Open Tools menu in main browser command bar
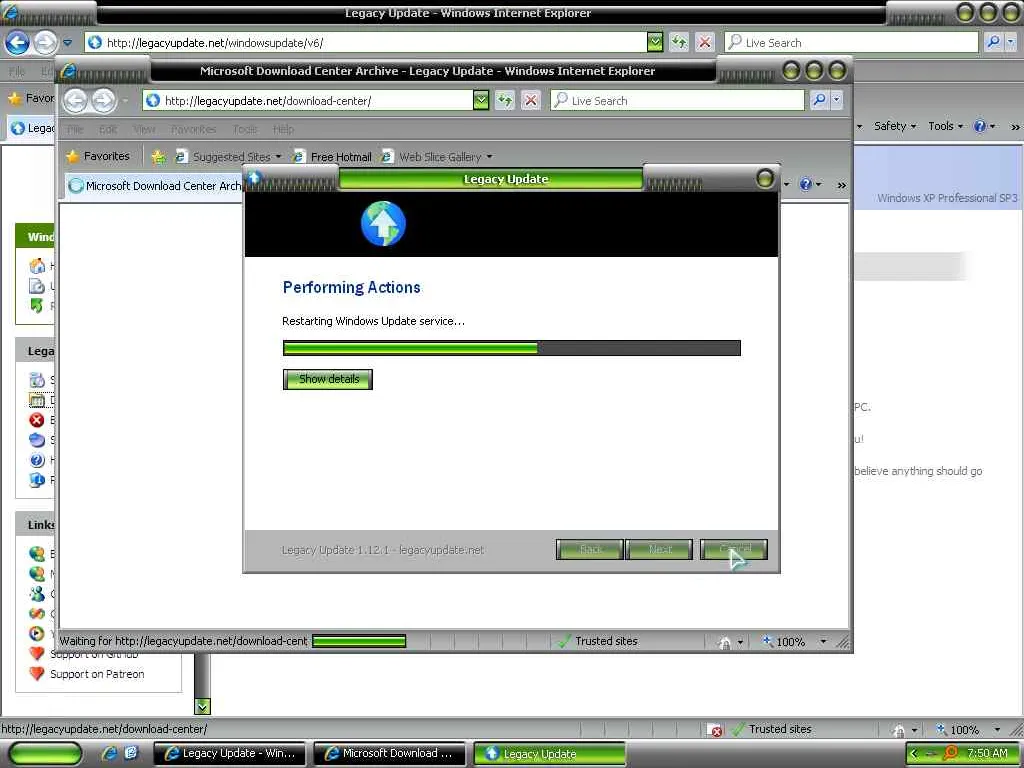 945,126
